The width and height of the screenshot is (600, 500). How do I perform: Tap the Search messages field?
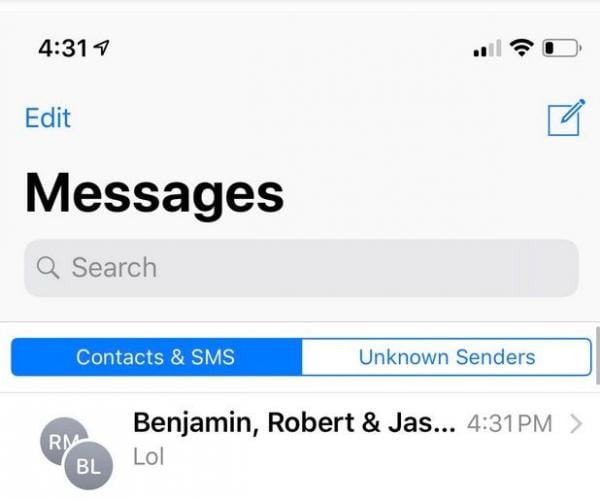(x=302, y=268)
